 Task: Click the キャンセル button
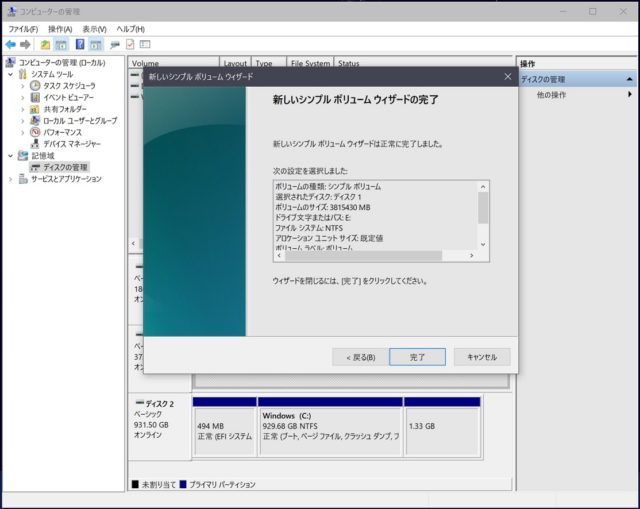482,357
